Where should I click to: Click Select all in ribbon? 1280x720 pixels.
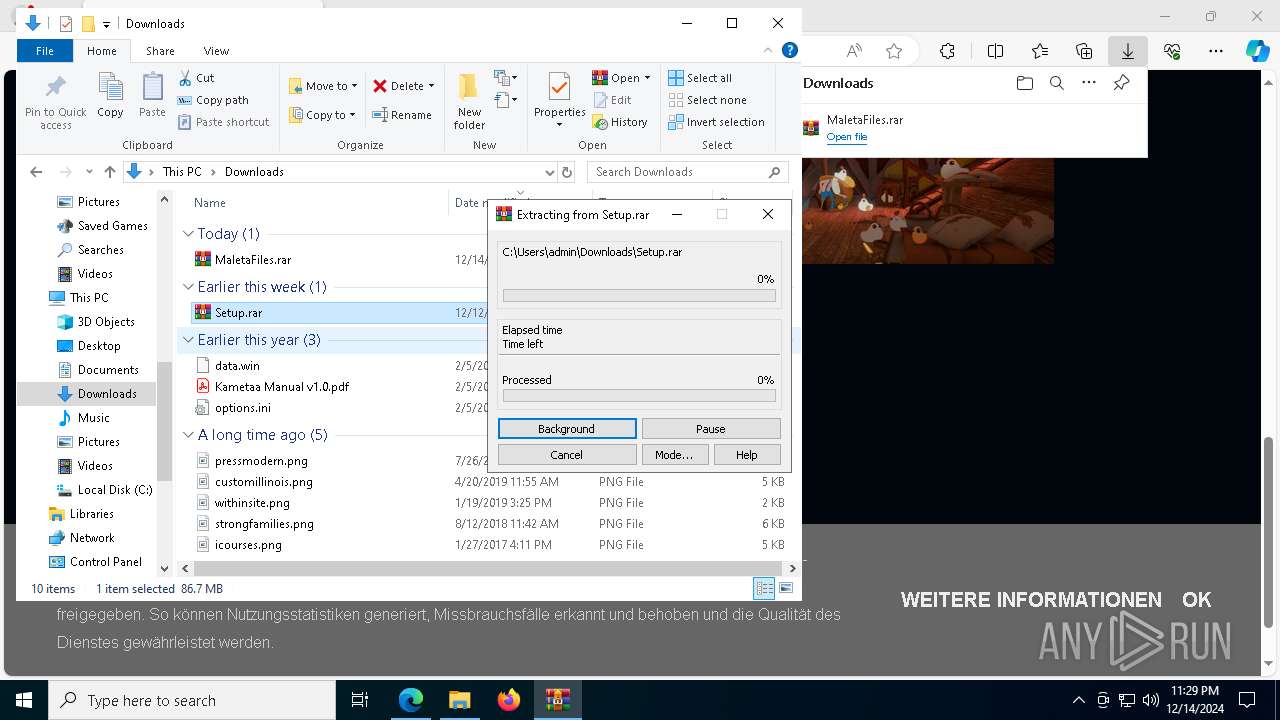coord(700,78)
